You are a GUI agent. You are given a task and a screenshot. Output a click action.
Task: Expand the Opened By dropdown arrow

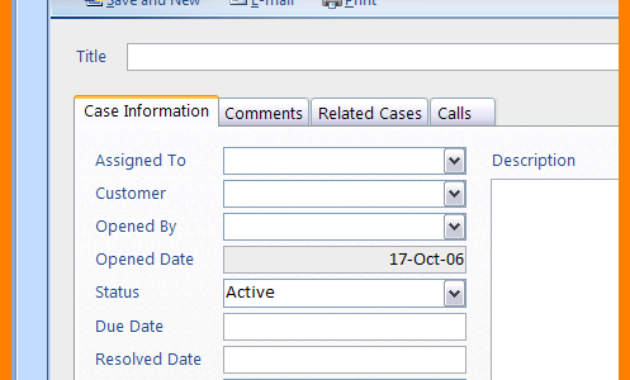coord(454,227)
